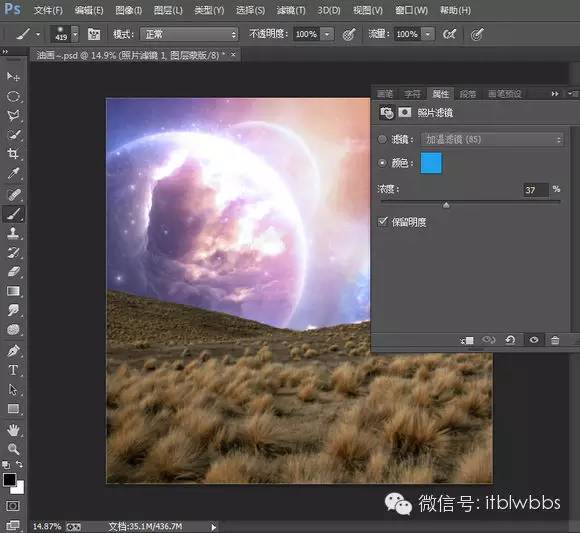Select the Zoom tool

tap(13, 449)
